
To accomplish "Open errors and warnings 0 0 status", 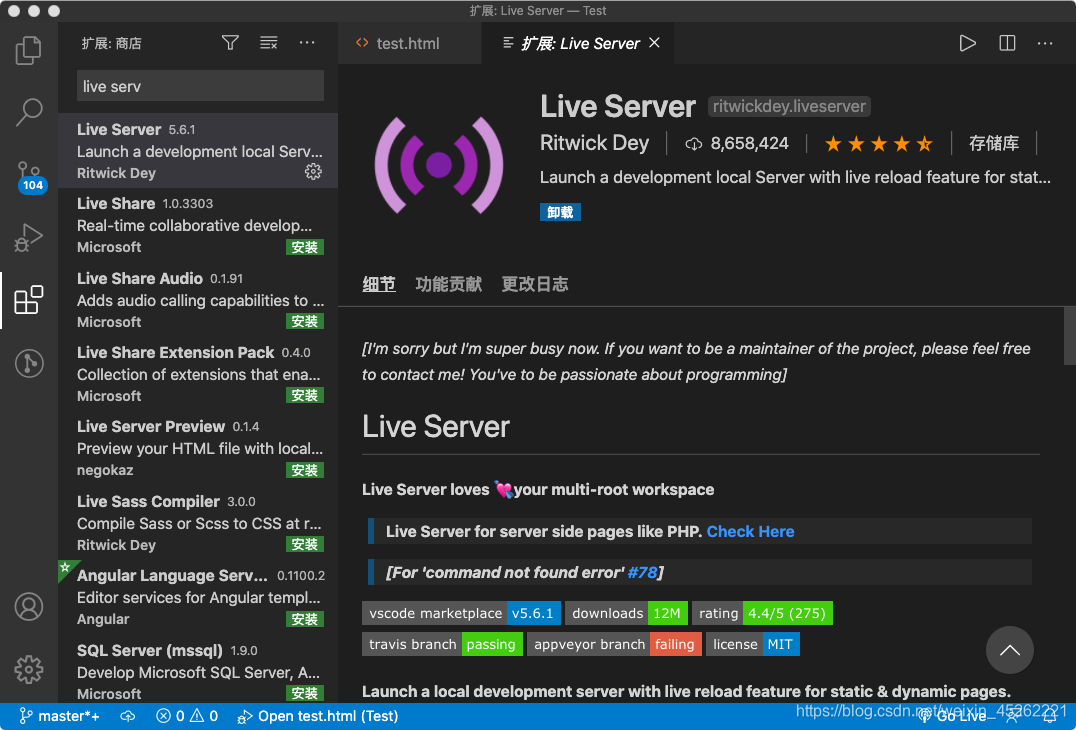I will pyautogui.click(x=187, y=716).
